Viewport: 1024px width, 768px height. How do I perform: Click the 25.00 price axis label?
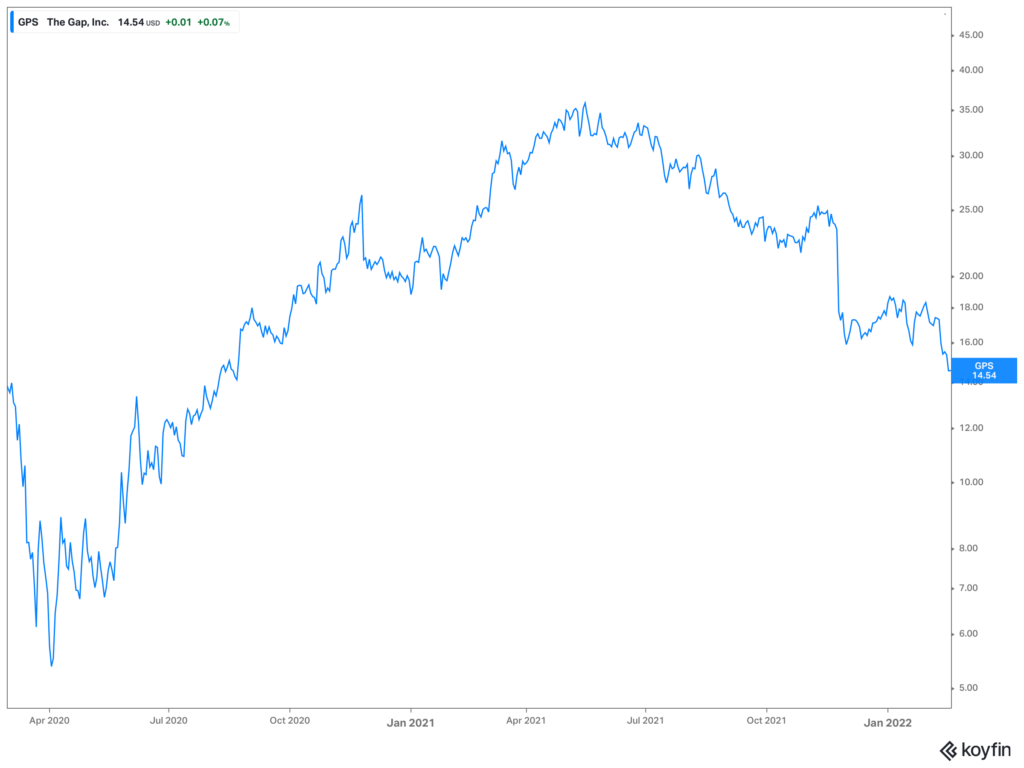(x=971, y=210)
